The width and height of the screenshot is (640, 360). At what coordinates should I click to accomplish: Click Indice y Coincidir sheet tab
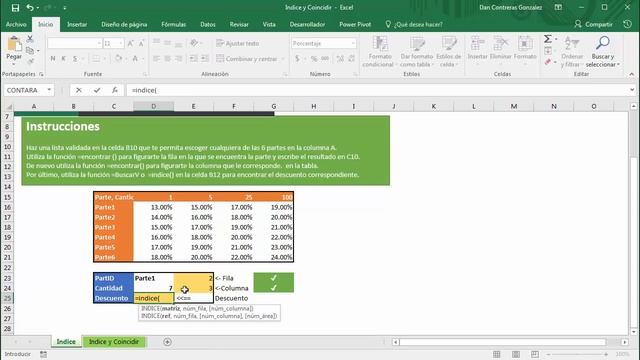point(114,342)
